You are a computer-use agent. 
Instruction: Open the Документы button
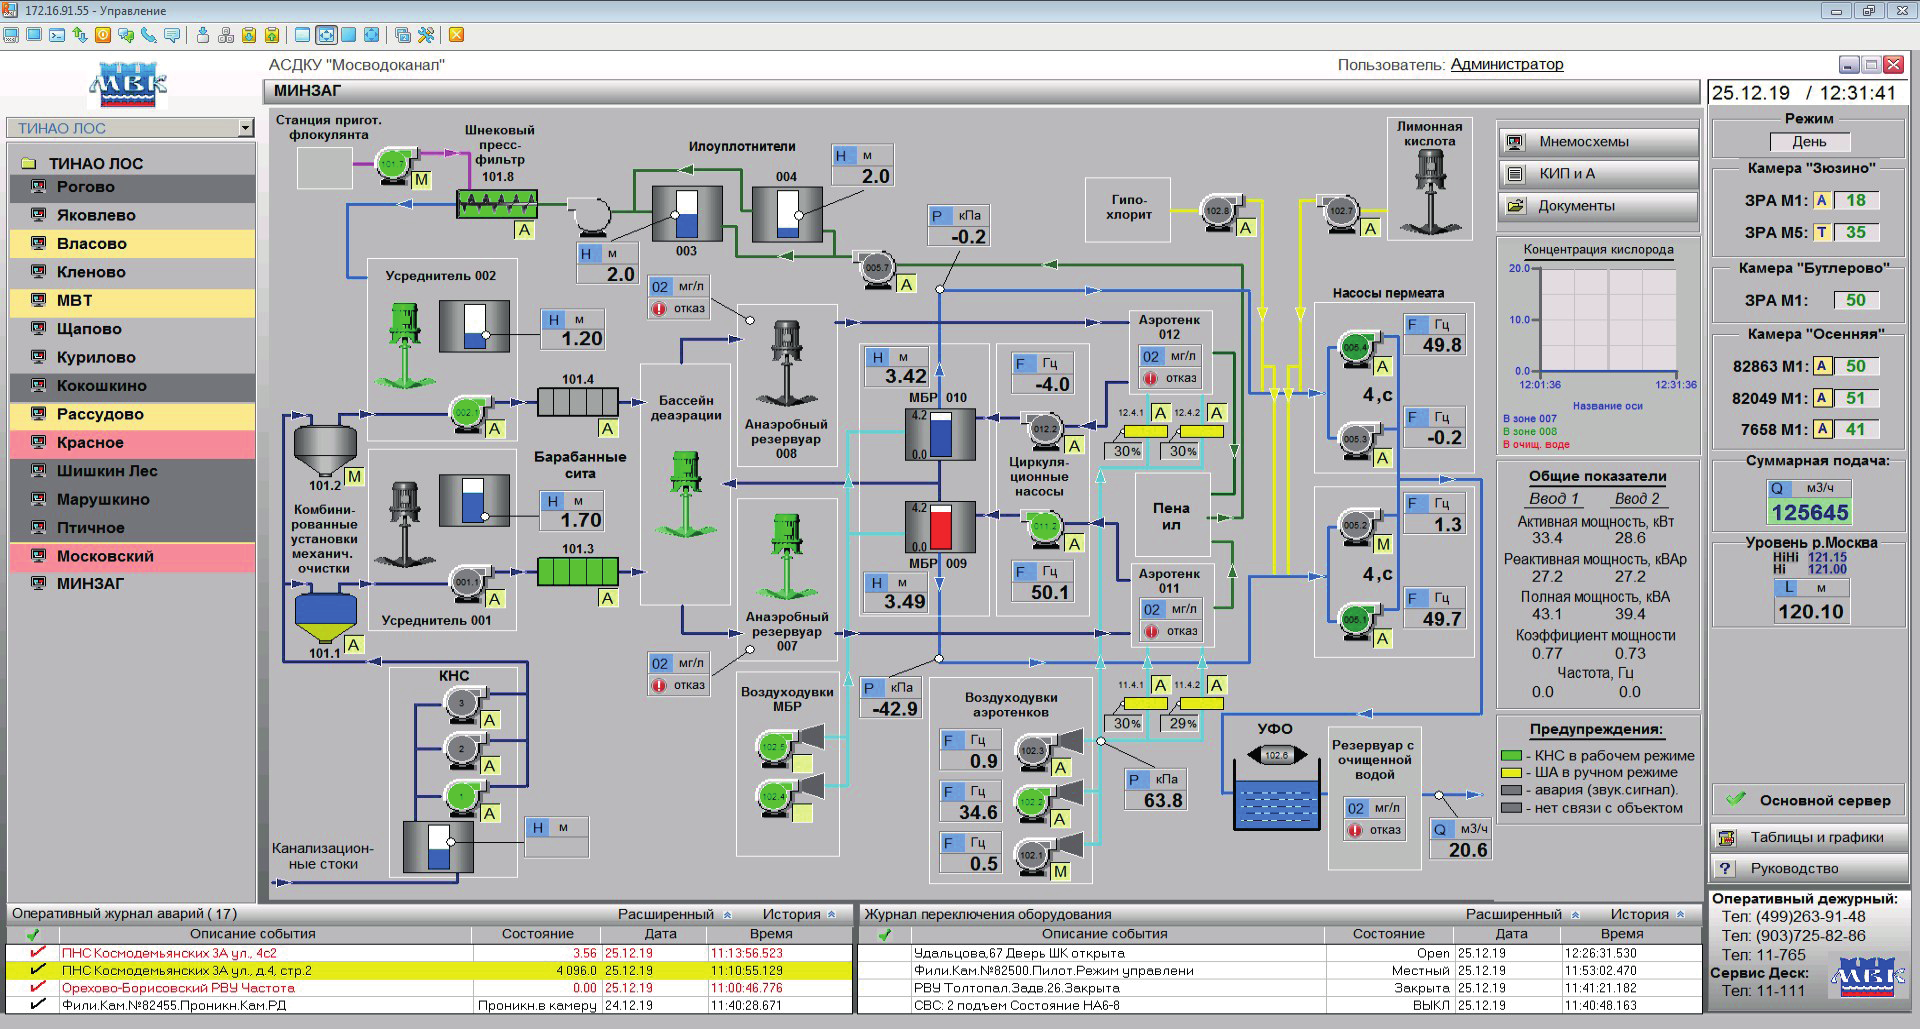(x=1597, y=206)
